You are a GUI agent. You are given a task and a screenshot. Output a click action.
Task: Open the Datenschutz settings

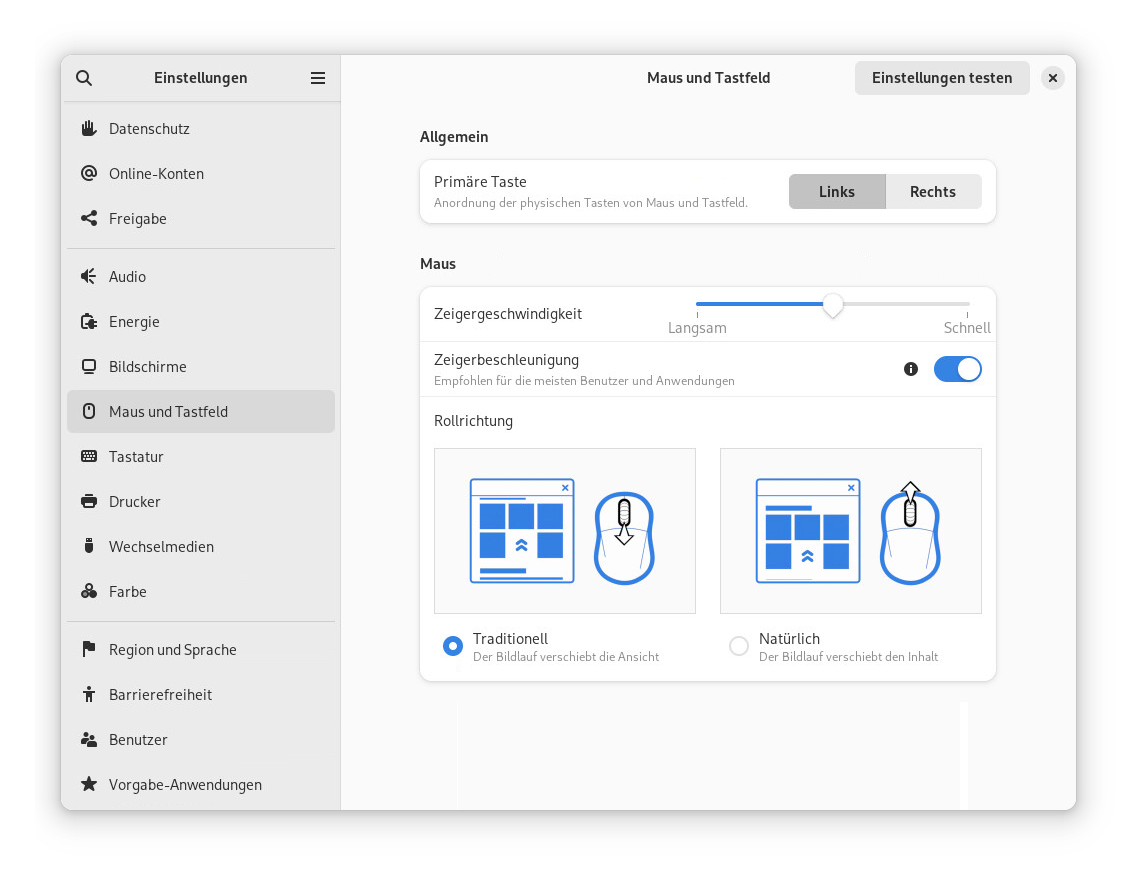(150, 128)
